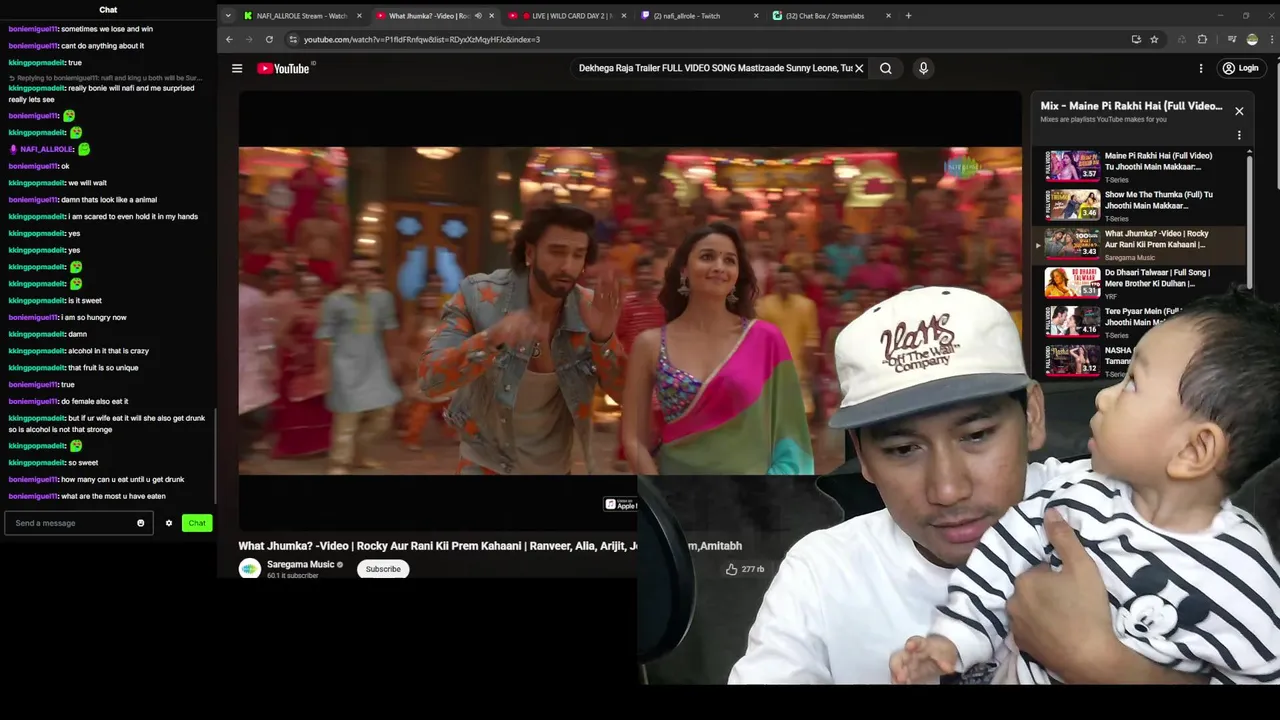The height and width of the screenshot is (720, 1280).
Task: Click the browser address bar URL
Action: (422, 39)
